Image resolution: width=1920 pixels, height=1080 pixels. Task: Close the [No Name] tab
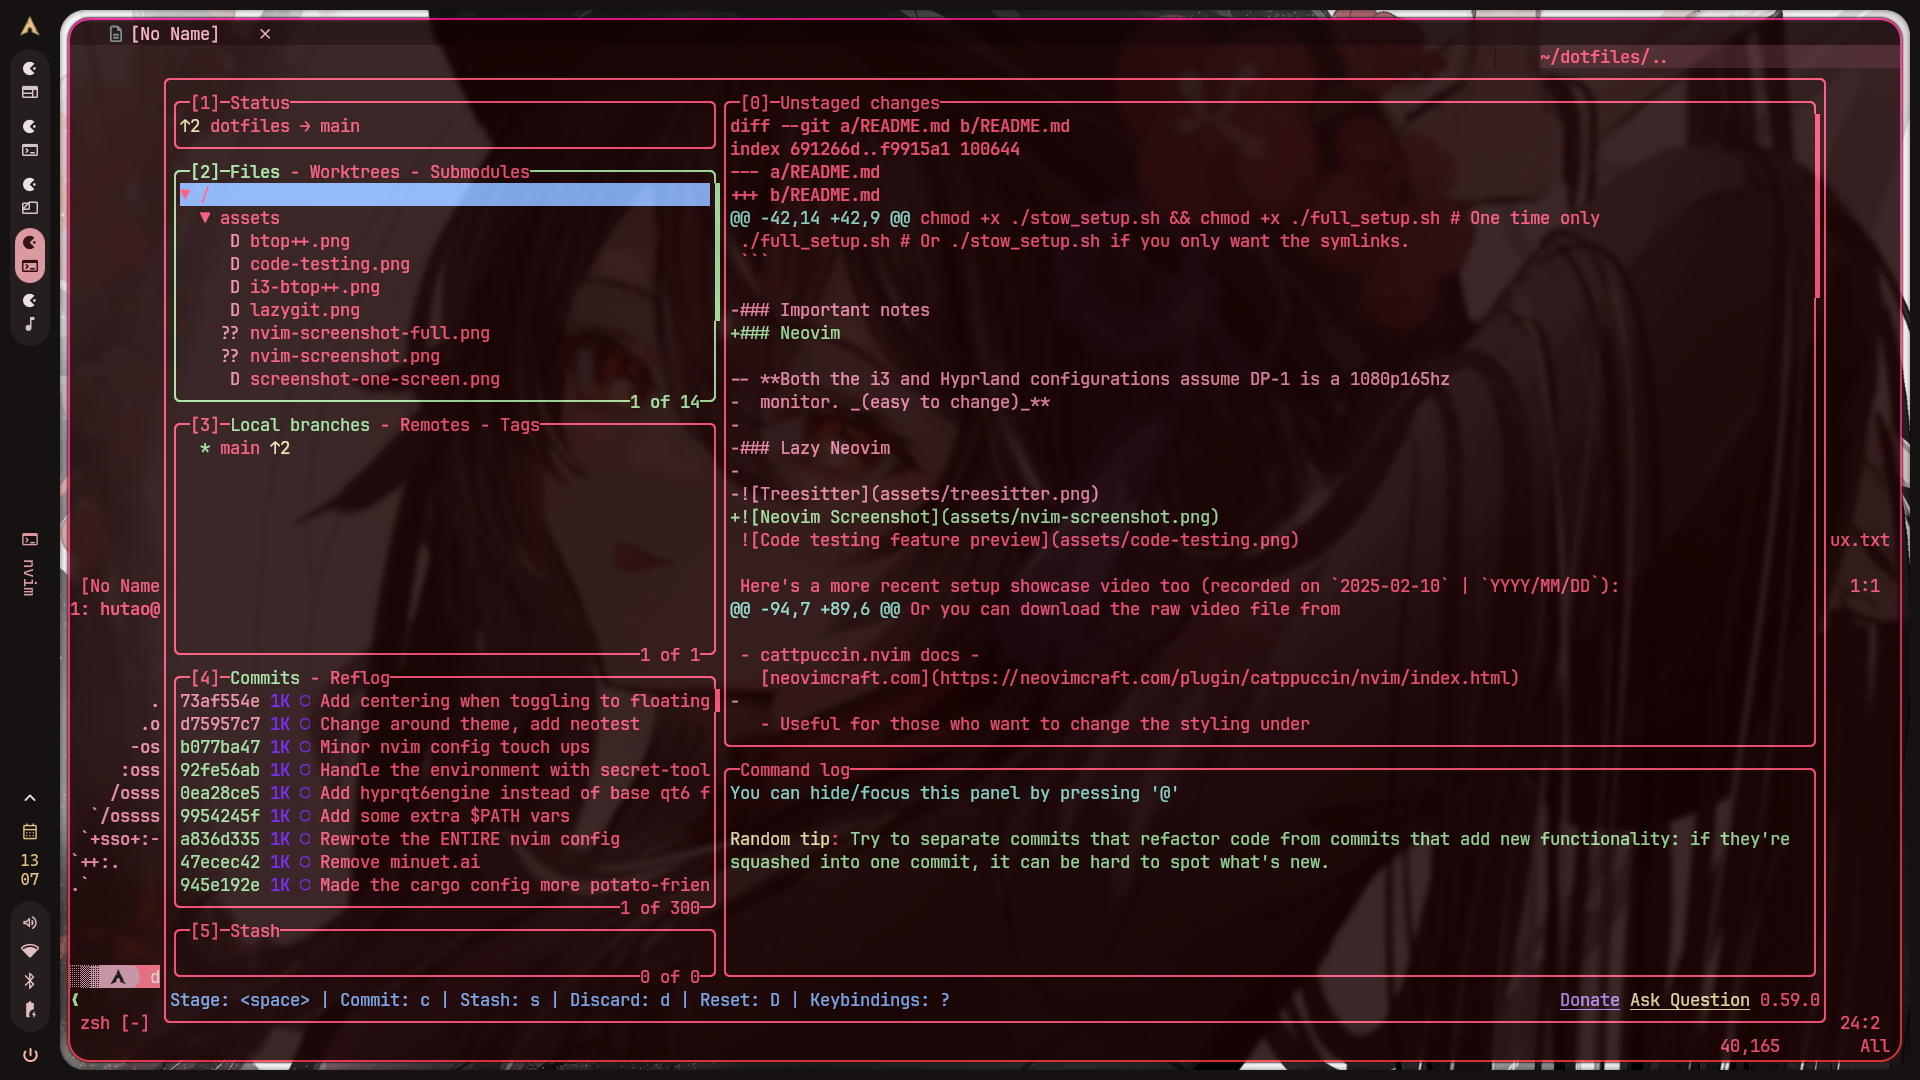click(265, 34)
